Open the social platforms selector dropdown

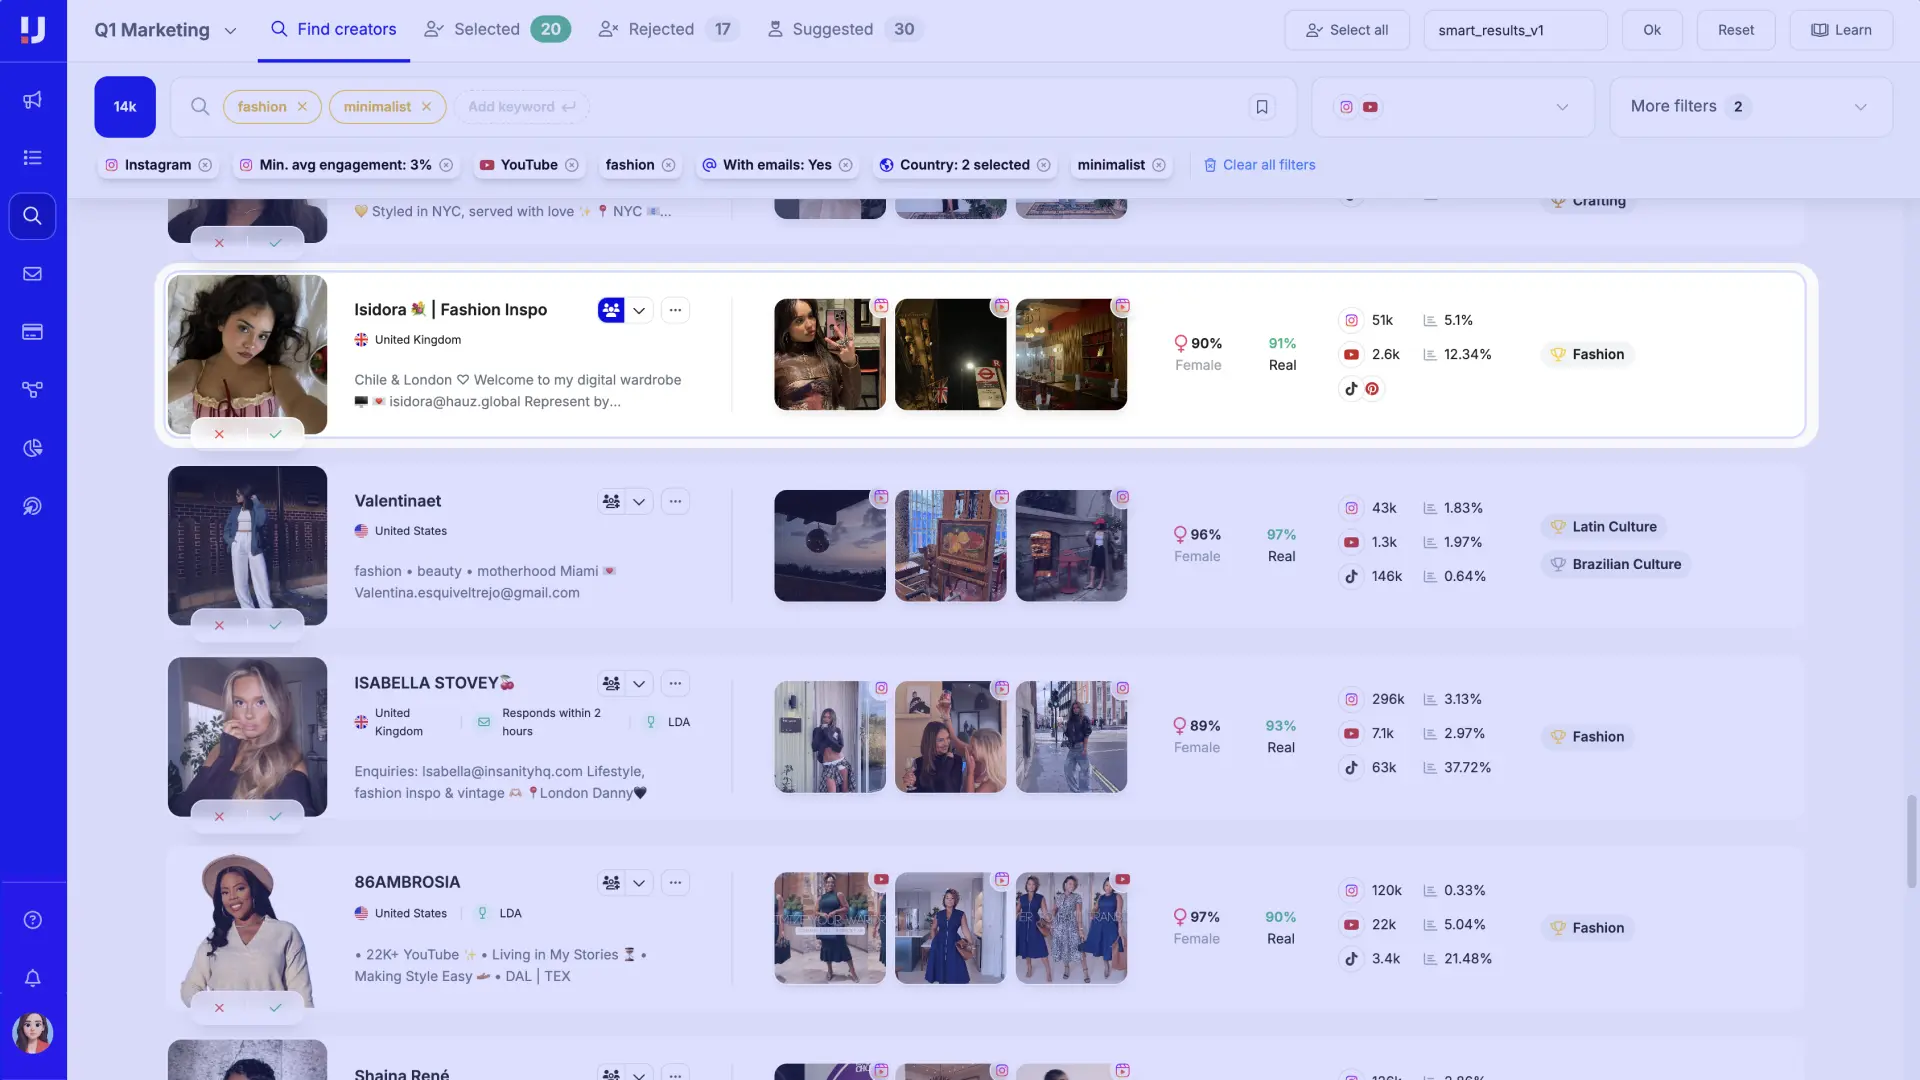tap(1453, 107)
